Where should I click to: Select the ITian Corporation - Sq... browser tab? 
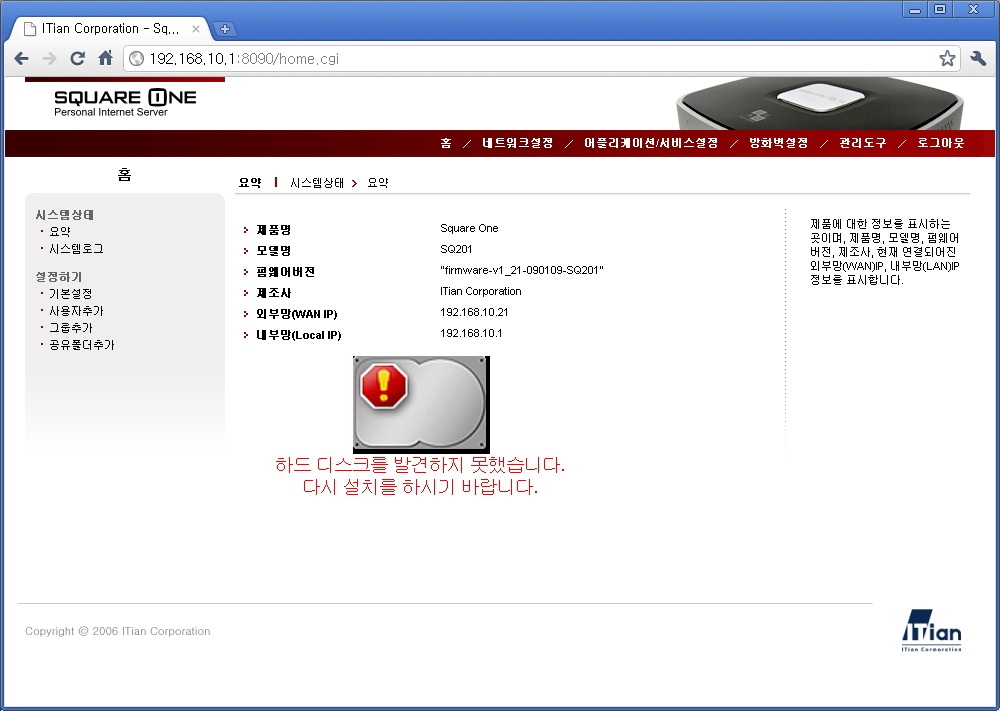point(112,29)
